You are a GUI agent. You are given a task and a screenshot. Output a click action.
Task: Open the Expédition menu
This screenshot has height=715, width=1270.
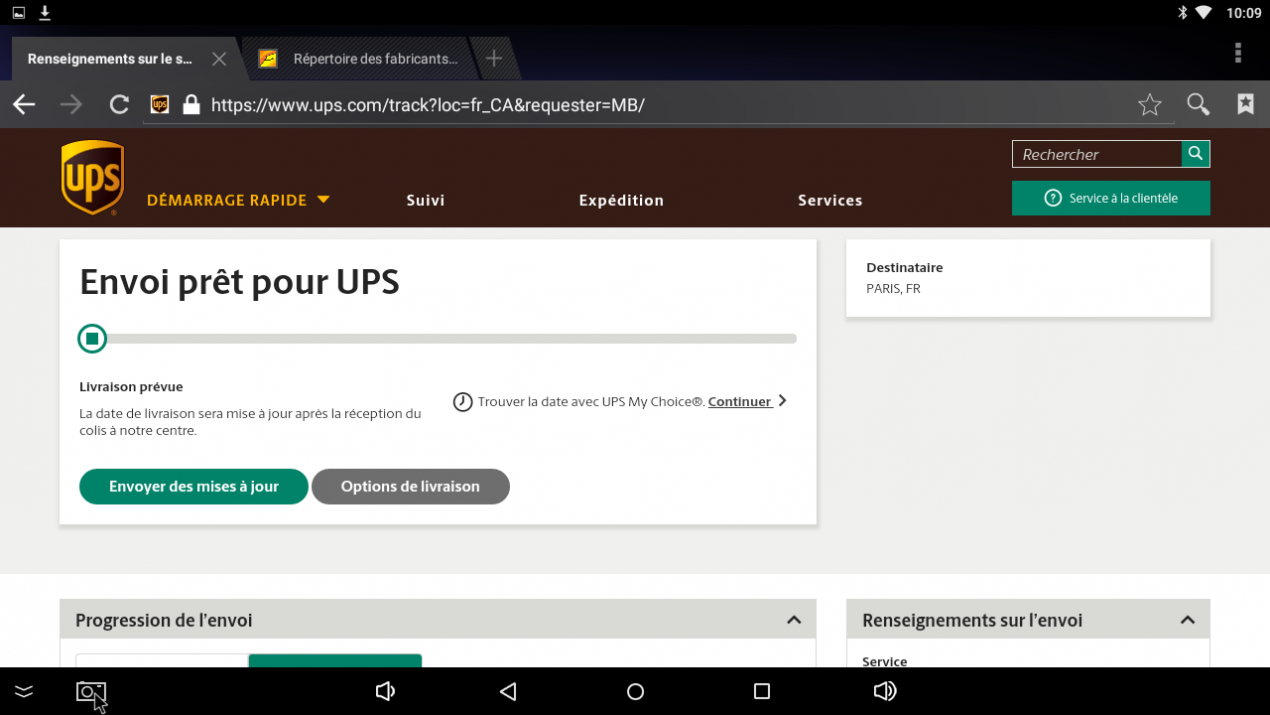click(x=621, y=200)
